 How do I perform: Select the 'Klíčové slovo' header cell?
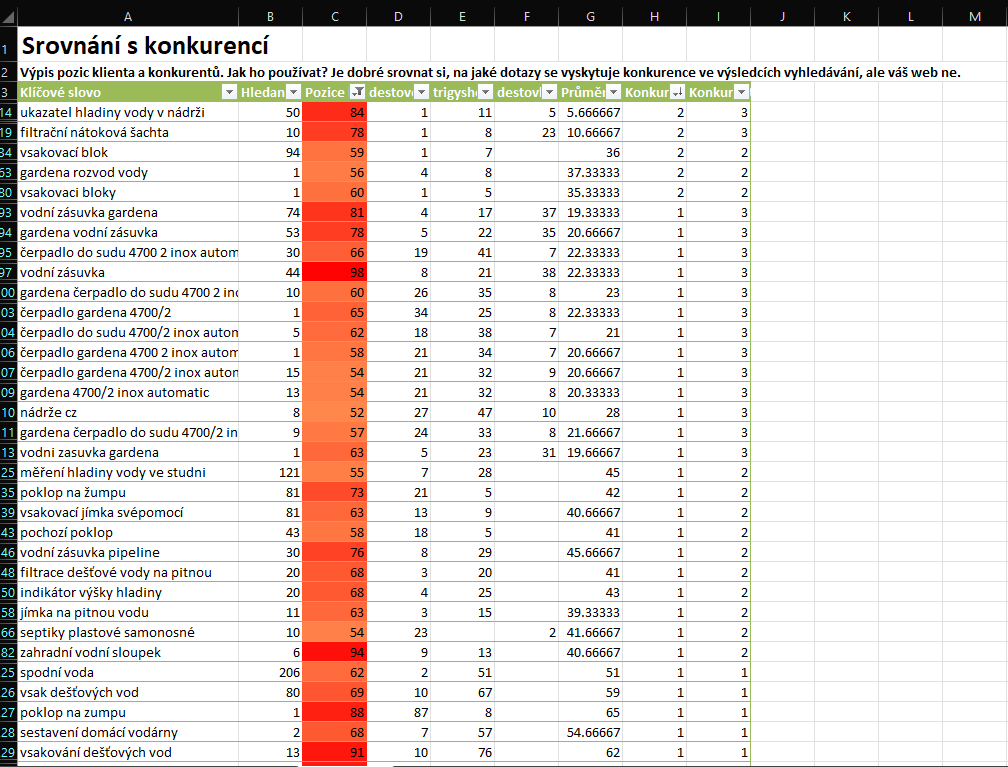[128, 93]
